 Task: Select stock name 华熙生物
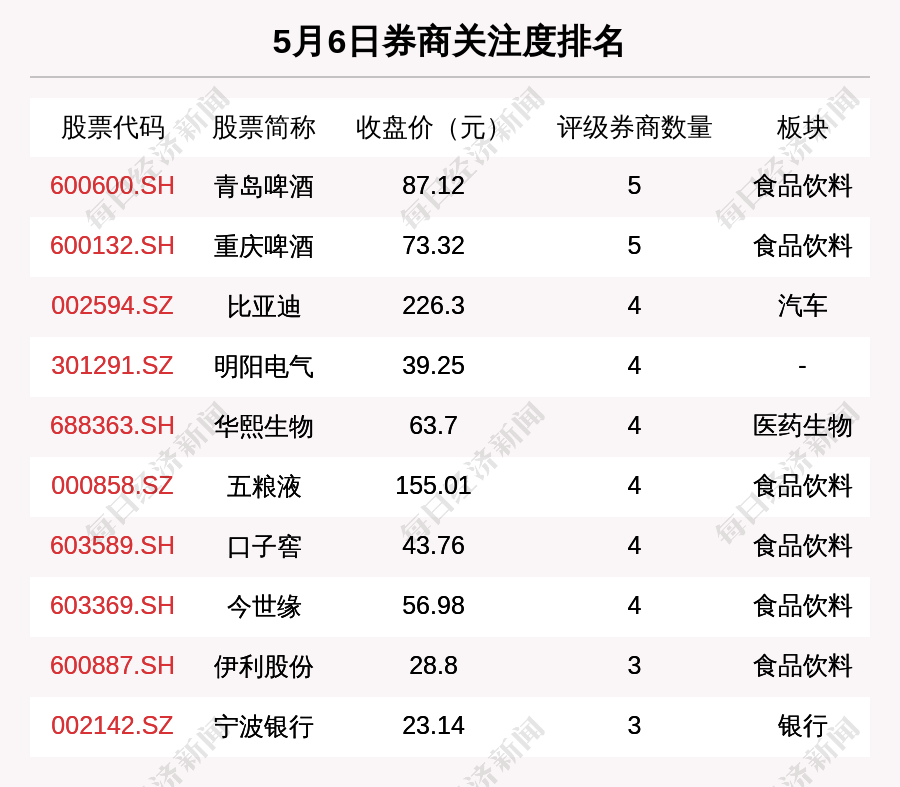(x=263, y=427)
